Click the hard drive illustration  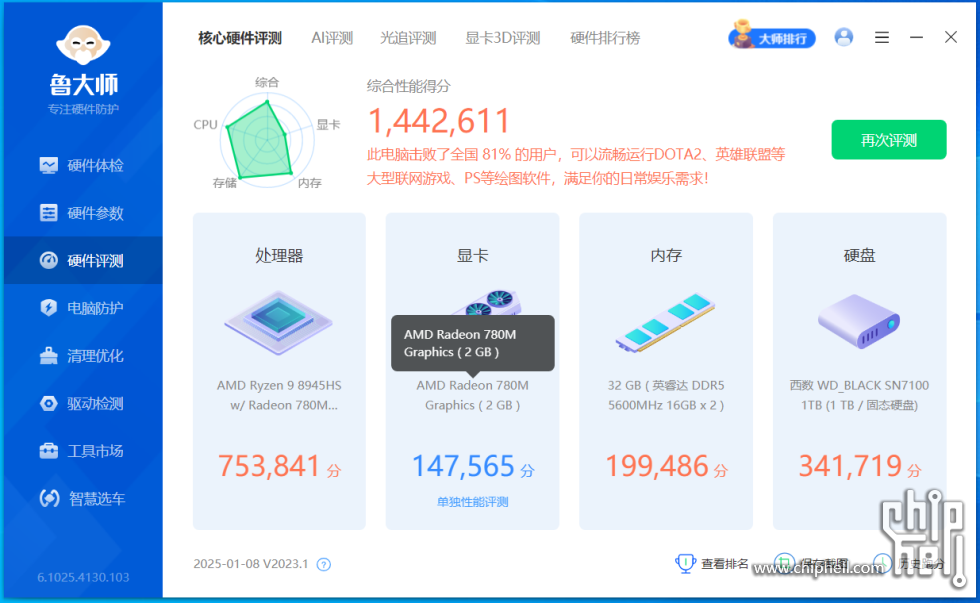point(859,322)
